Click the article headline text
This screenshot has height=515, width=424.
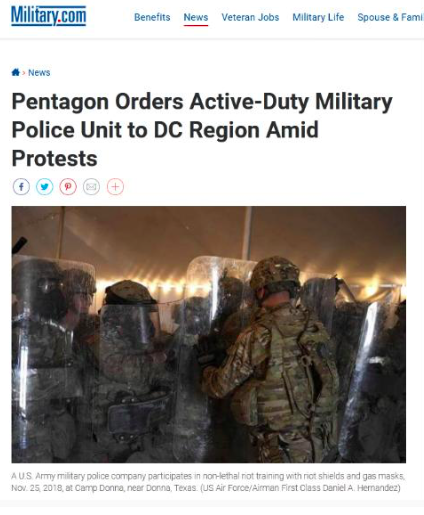(202, 130)
